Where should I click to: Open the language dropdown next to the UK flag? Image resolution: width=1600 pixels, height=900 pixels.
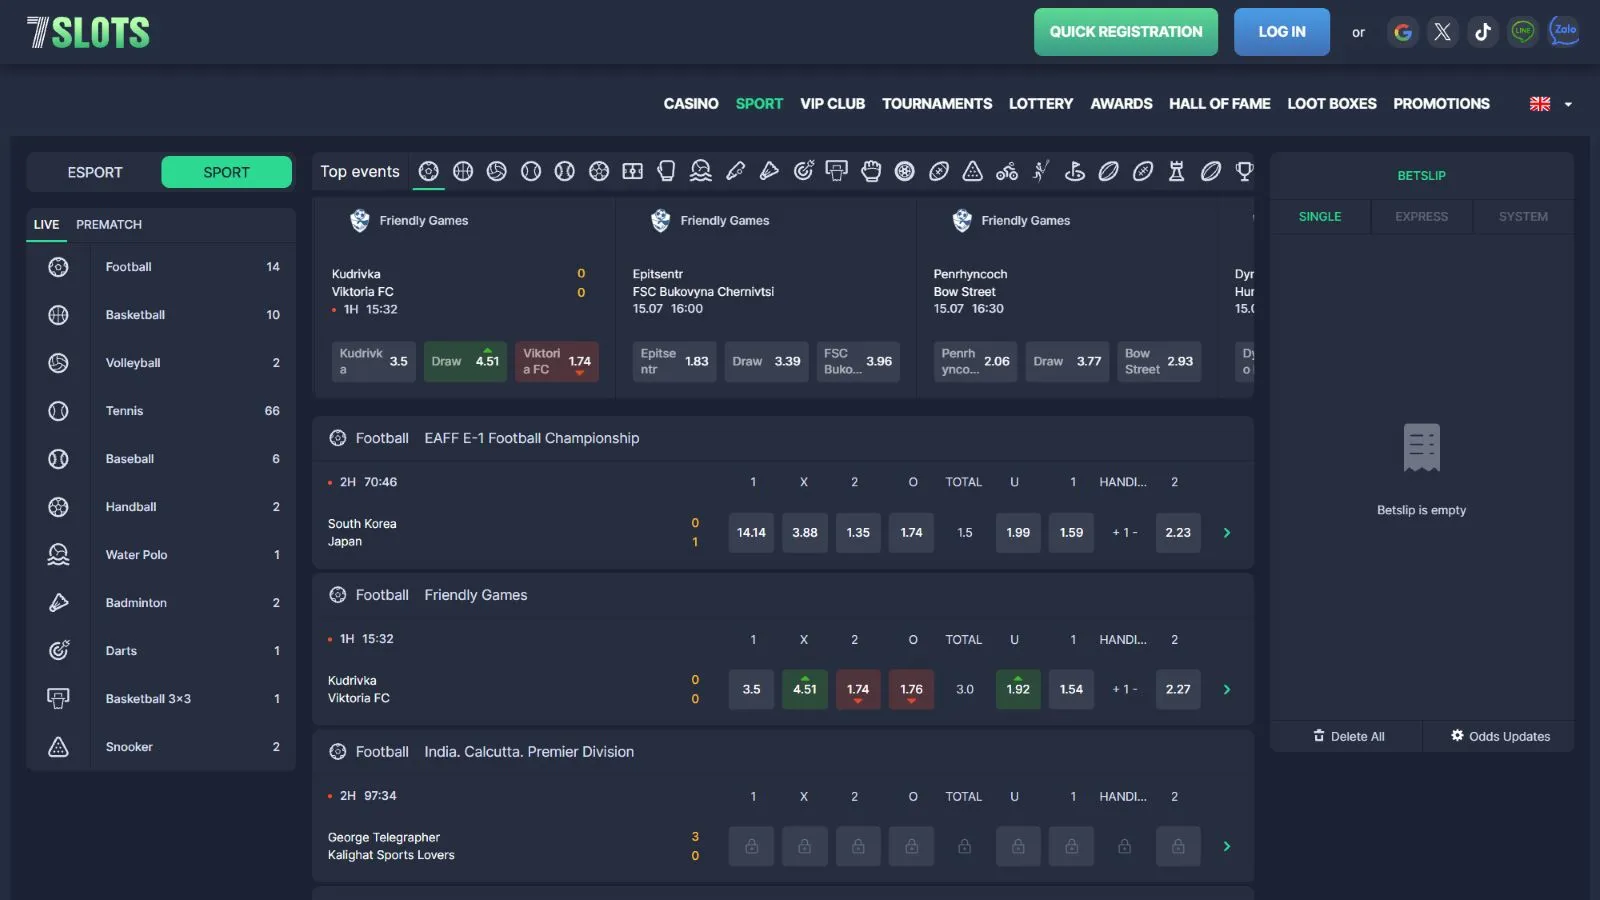[1567, 104]
